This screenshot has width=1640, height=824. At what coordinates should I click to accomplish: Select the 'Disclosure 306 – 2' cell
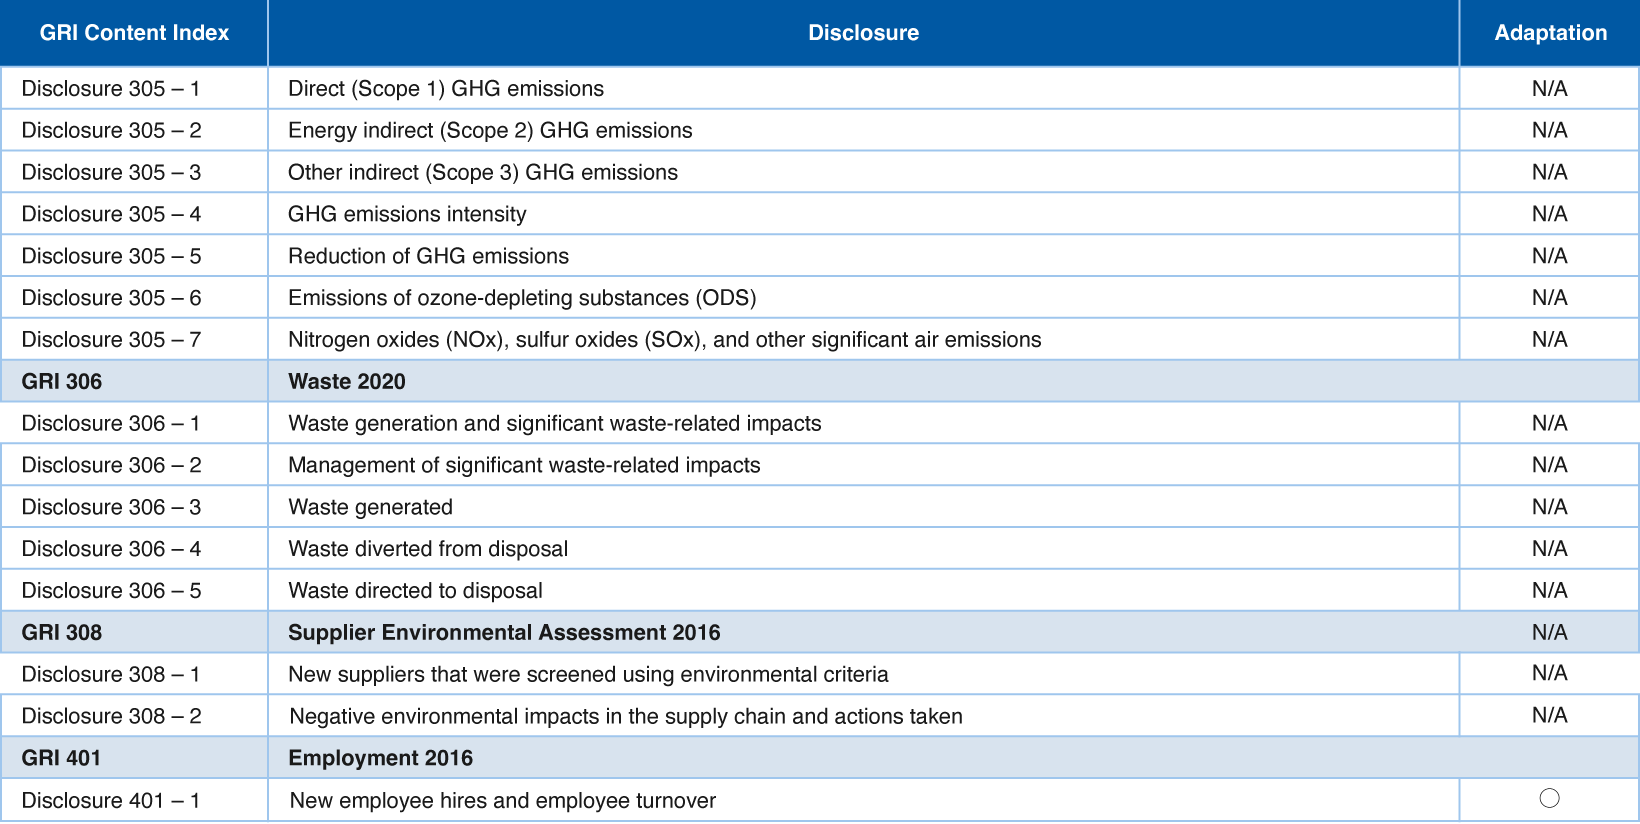pos(134,465)
